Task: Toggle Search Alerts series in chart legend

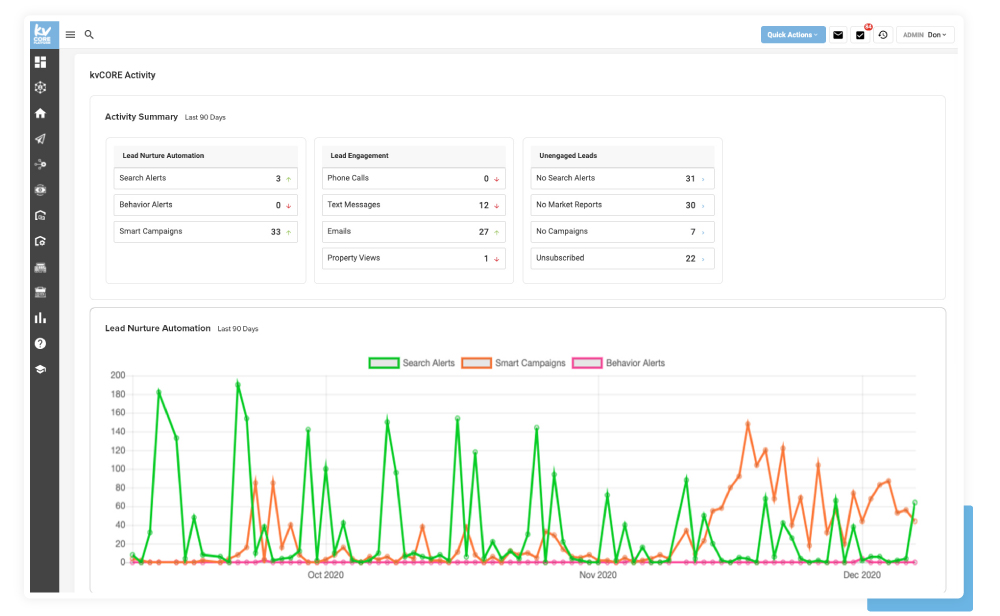Action: click(x=412, y=363)
